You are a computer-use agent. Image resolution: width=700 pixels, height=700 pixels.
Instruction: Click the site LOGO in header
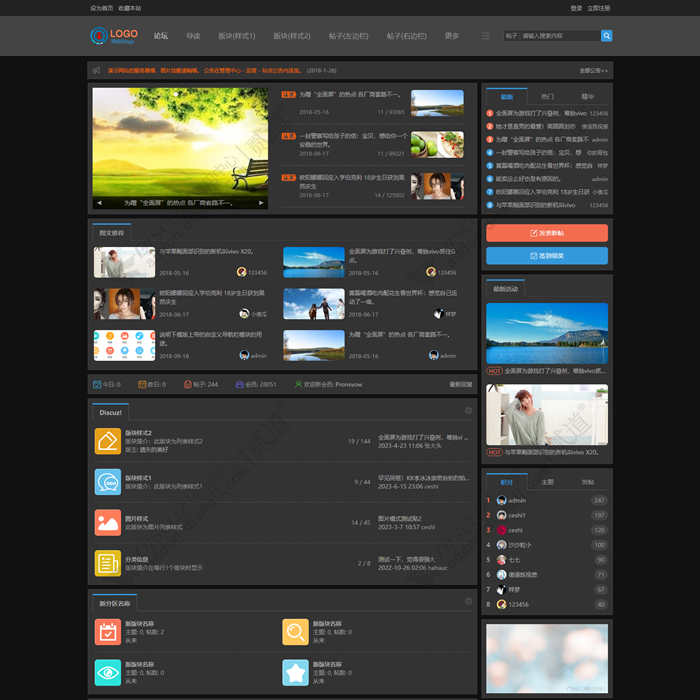114,36
